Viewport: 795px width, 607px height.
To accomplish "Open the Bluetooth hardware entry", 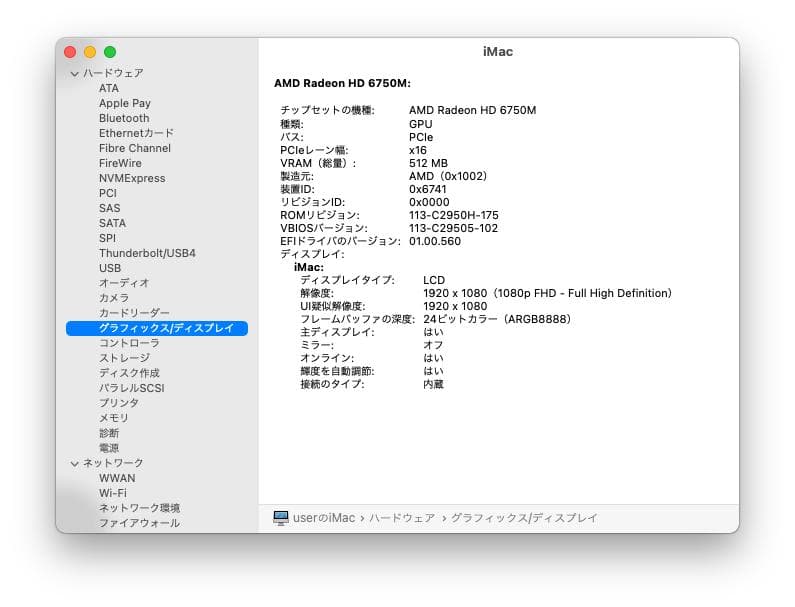I will coord(124,118).
